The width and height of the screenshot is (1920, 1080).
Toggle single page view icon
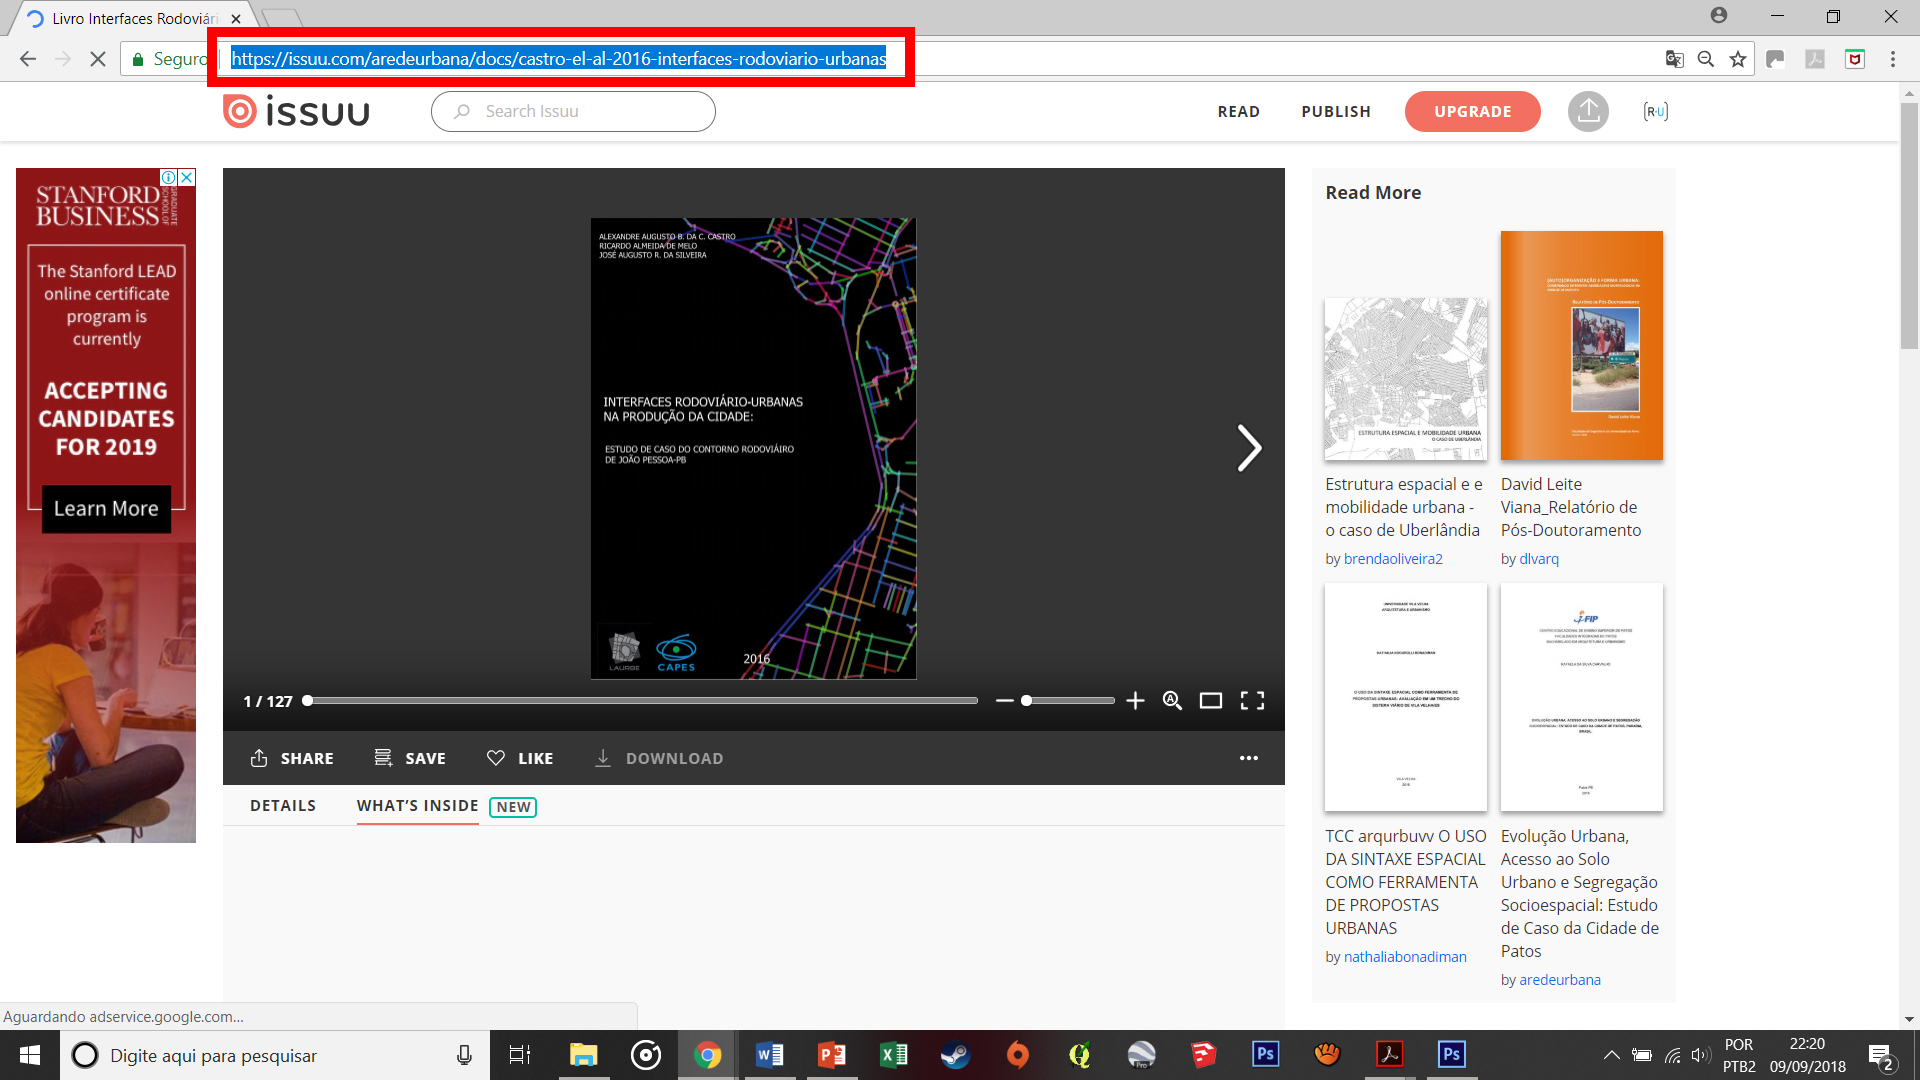1211,701
